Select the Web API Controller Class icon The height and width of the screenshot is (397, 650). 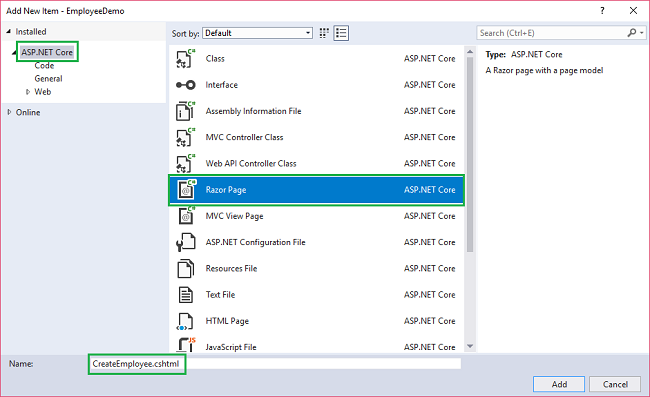(x=185, y=163)
